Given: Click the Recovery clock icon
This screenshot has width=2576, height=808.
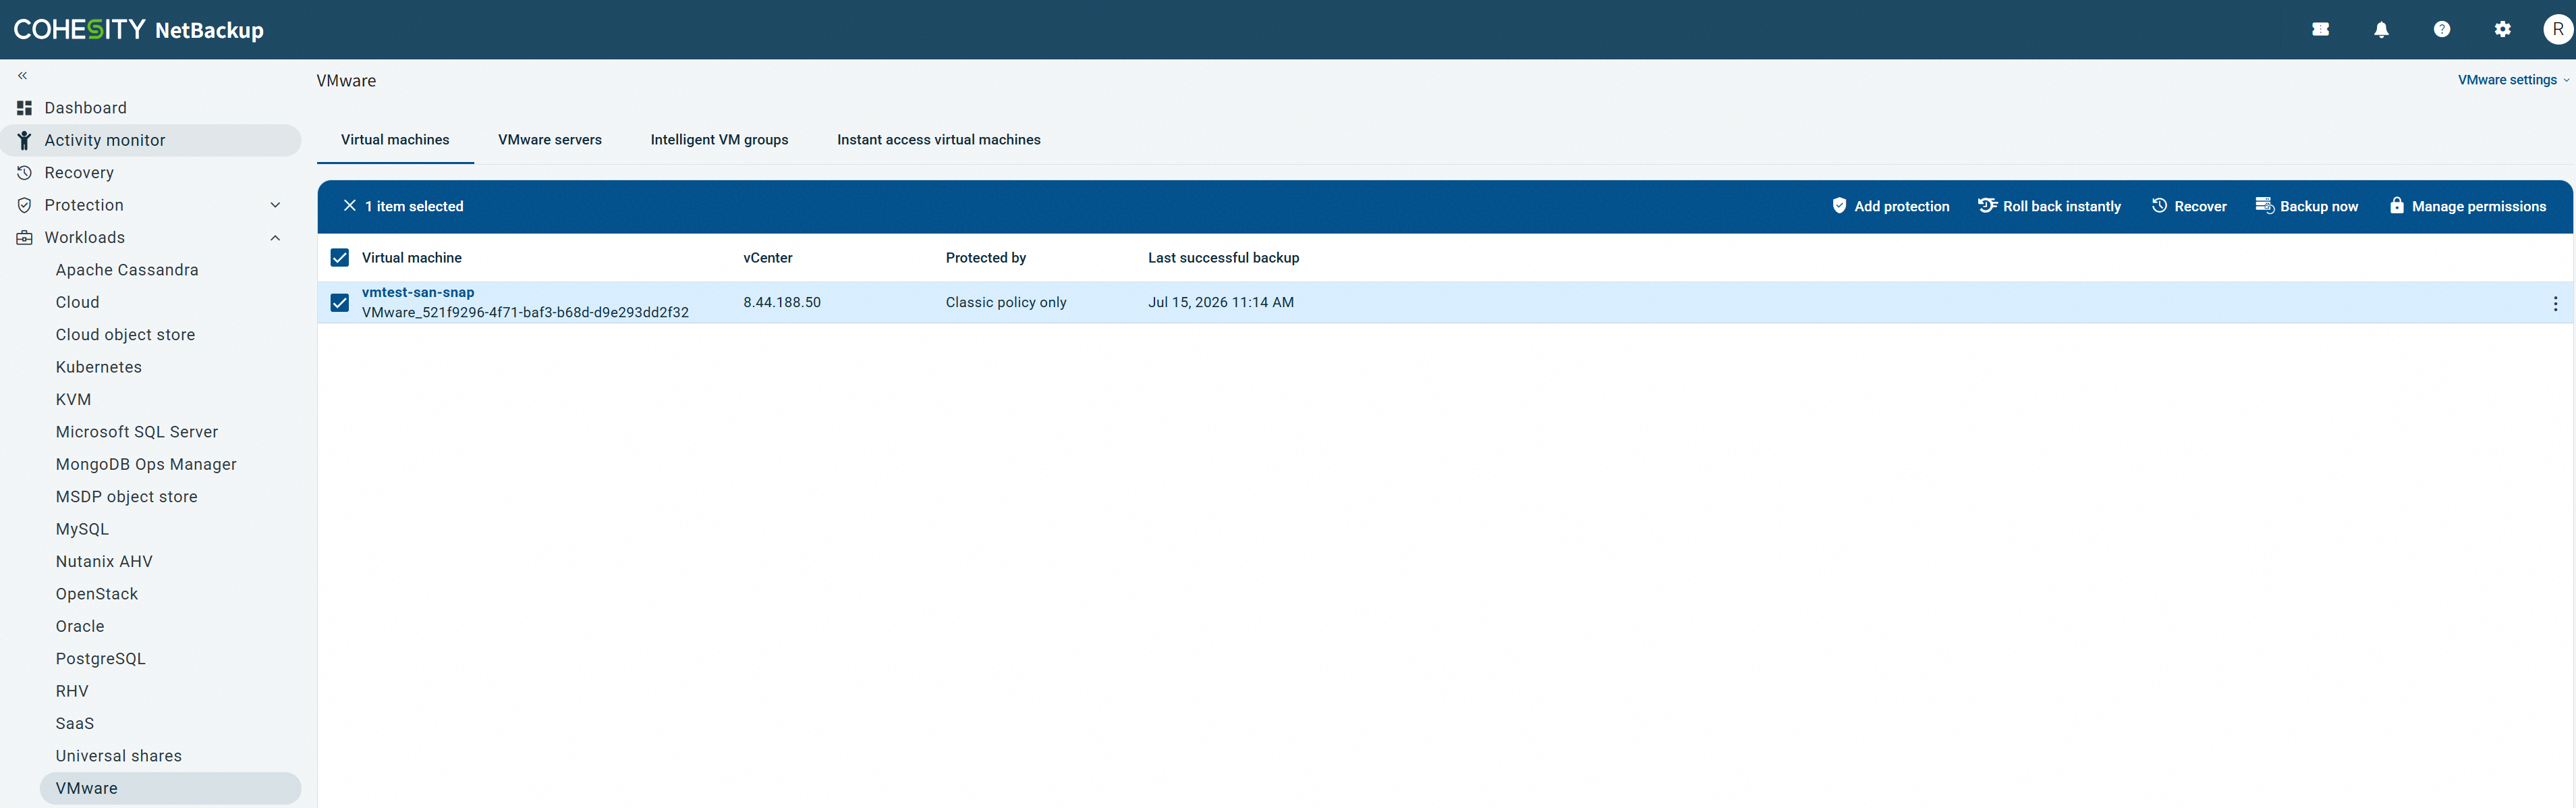Looking at the screenshot, I should click(24, 173).
